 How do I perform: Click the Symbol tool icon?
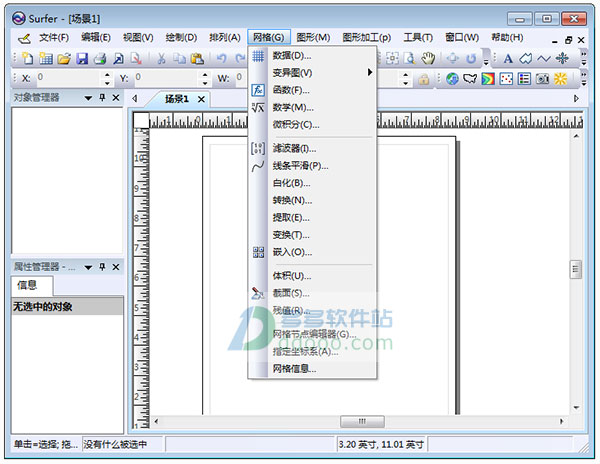[562, 59]
